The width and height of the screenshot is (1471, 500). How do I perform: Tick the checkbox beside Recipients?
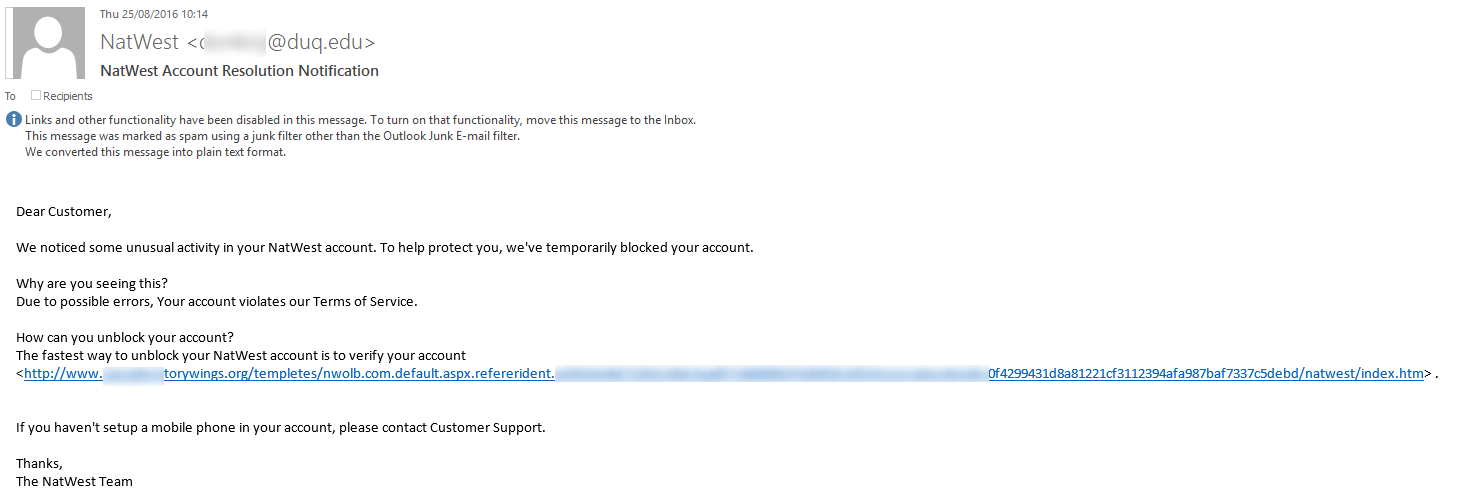[x=36, y=96]
